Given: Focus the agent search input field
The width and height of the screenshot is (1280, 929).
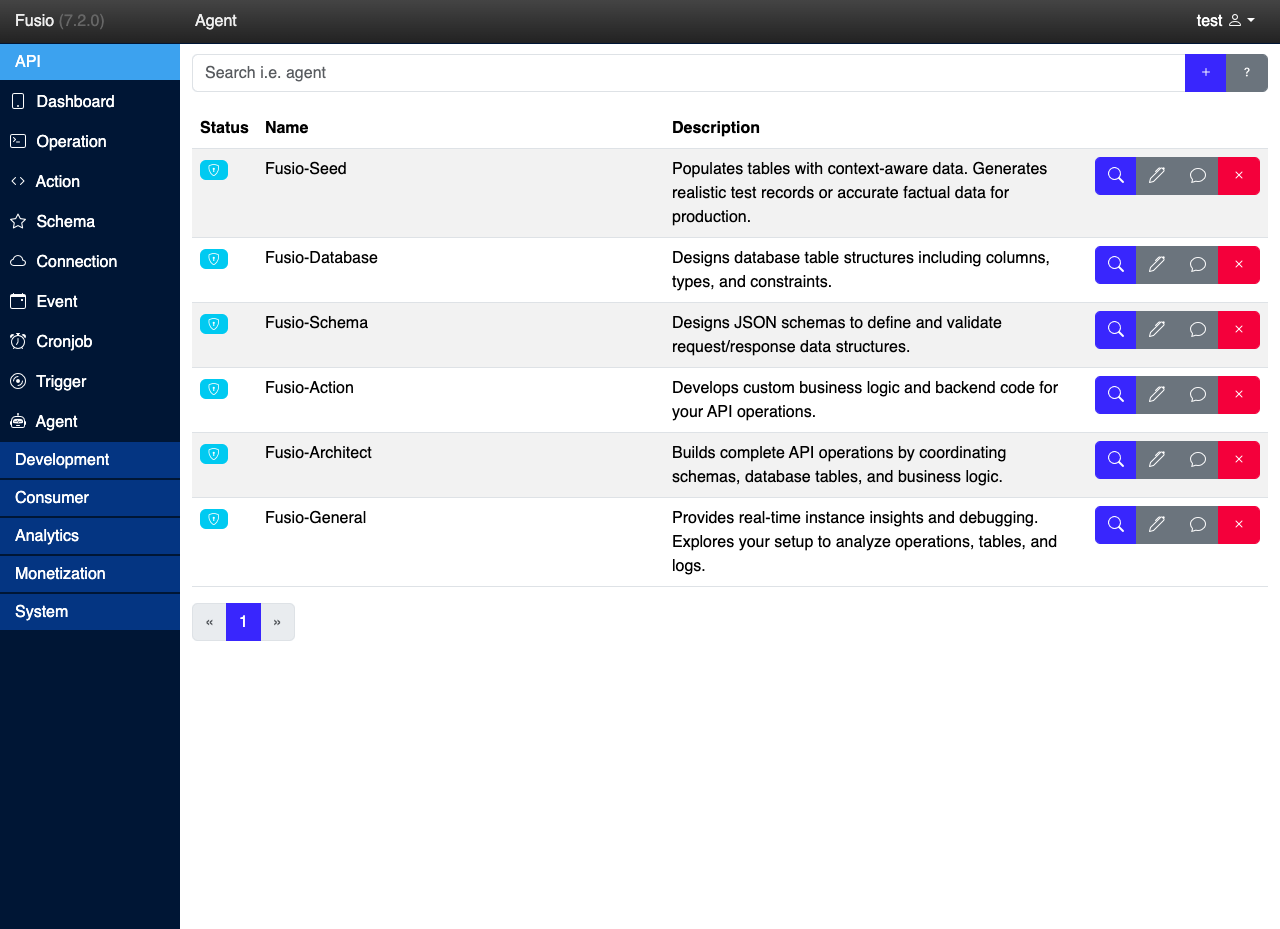Looking at the screenshot, I should 688,73.
